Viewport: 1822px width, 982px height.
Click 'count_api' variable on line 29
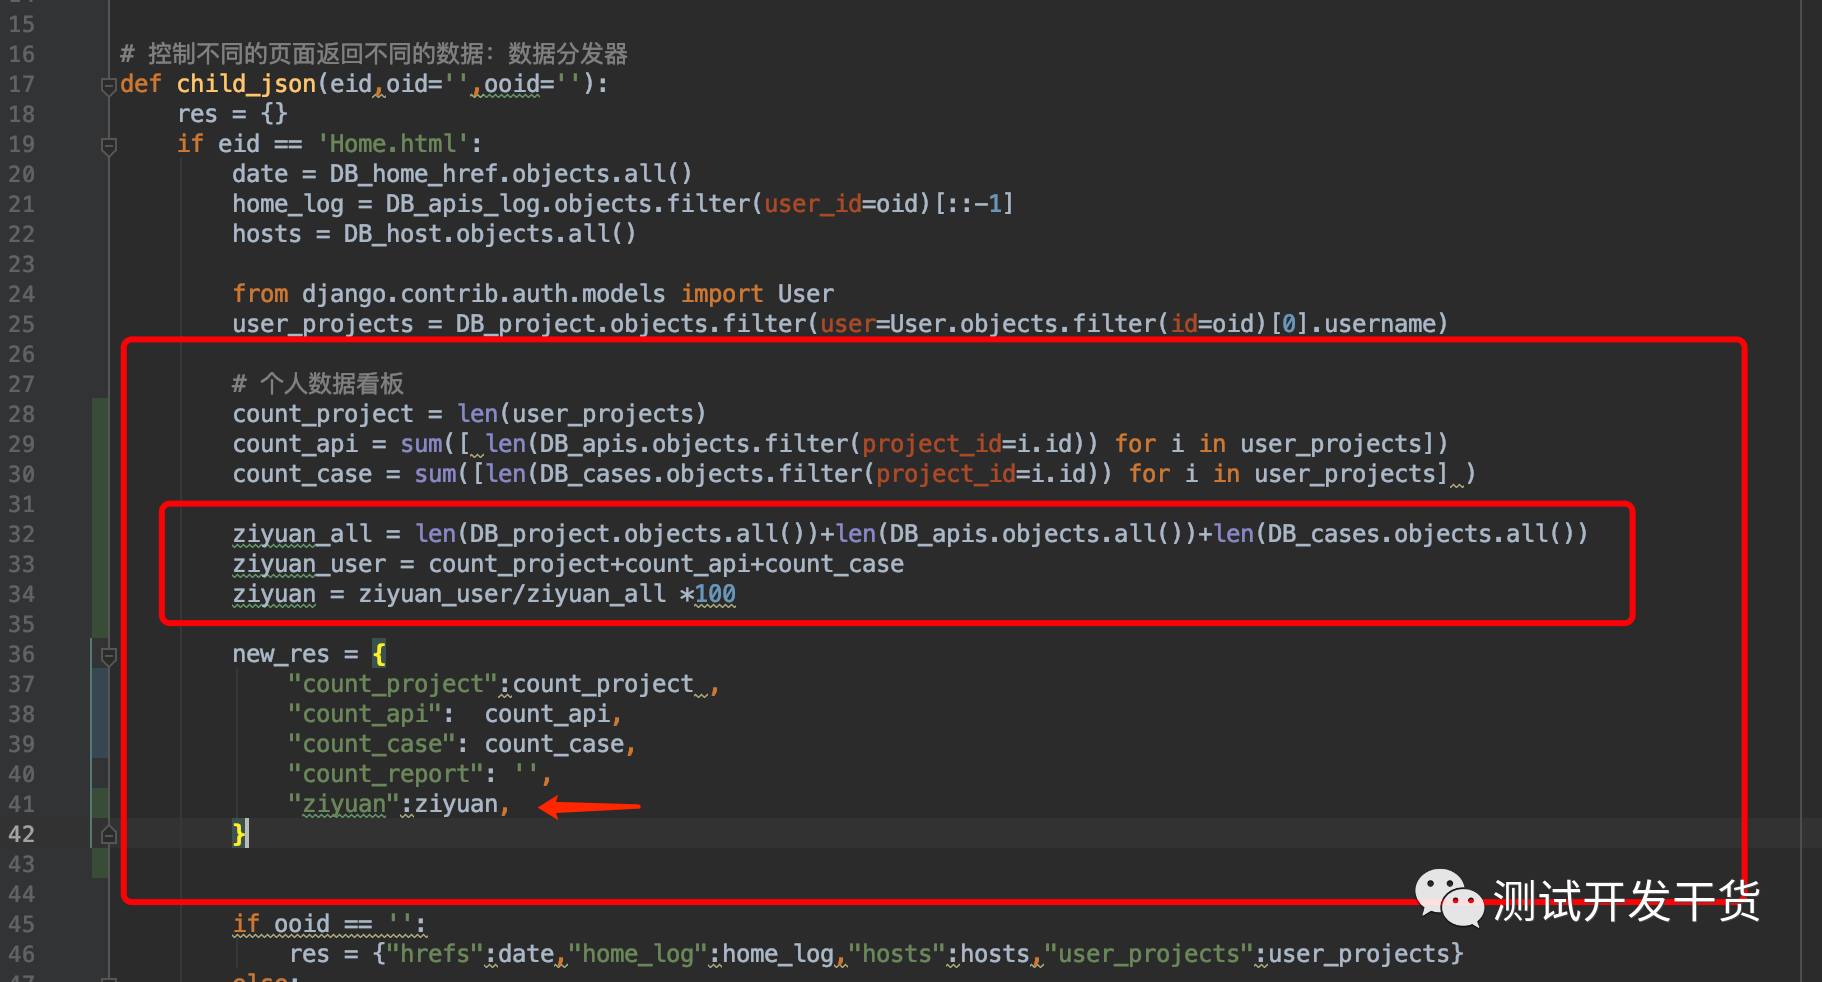tap(295, 444)
